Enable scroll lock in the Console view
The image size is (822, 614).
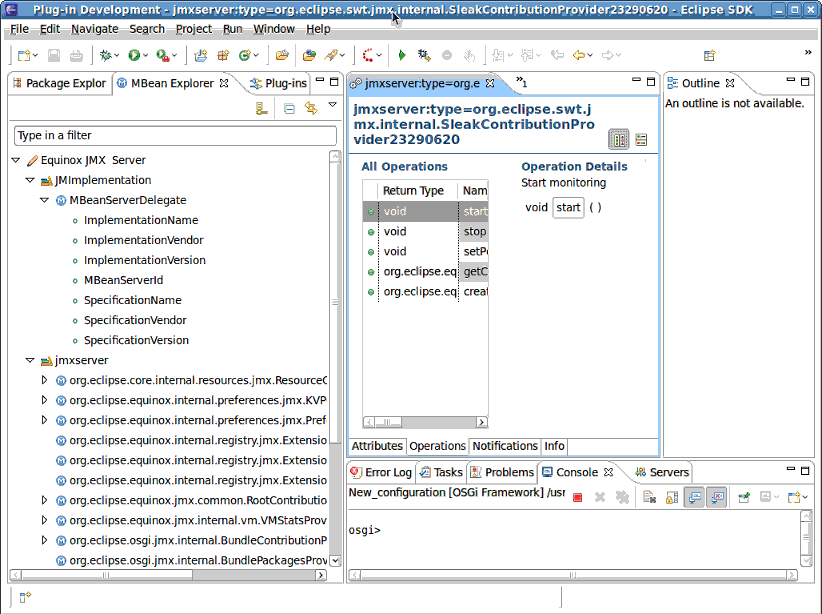670,497
